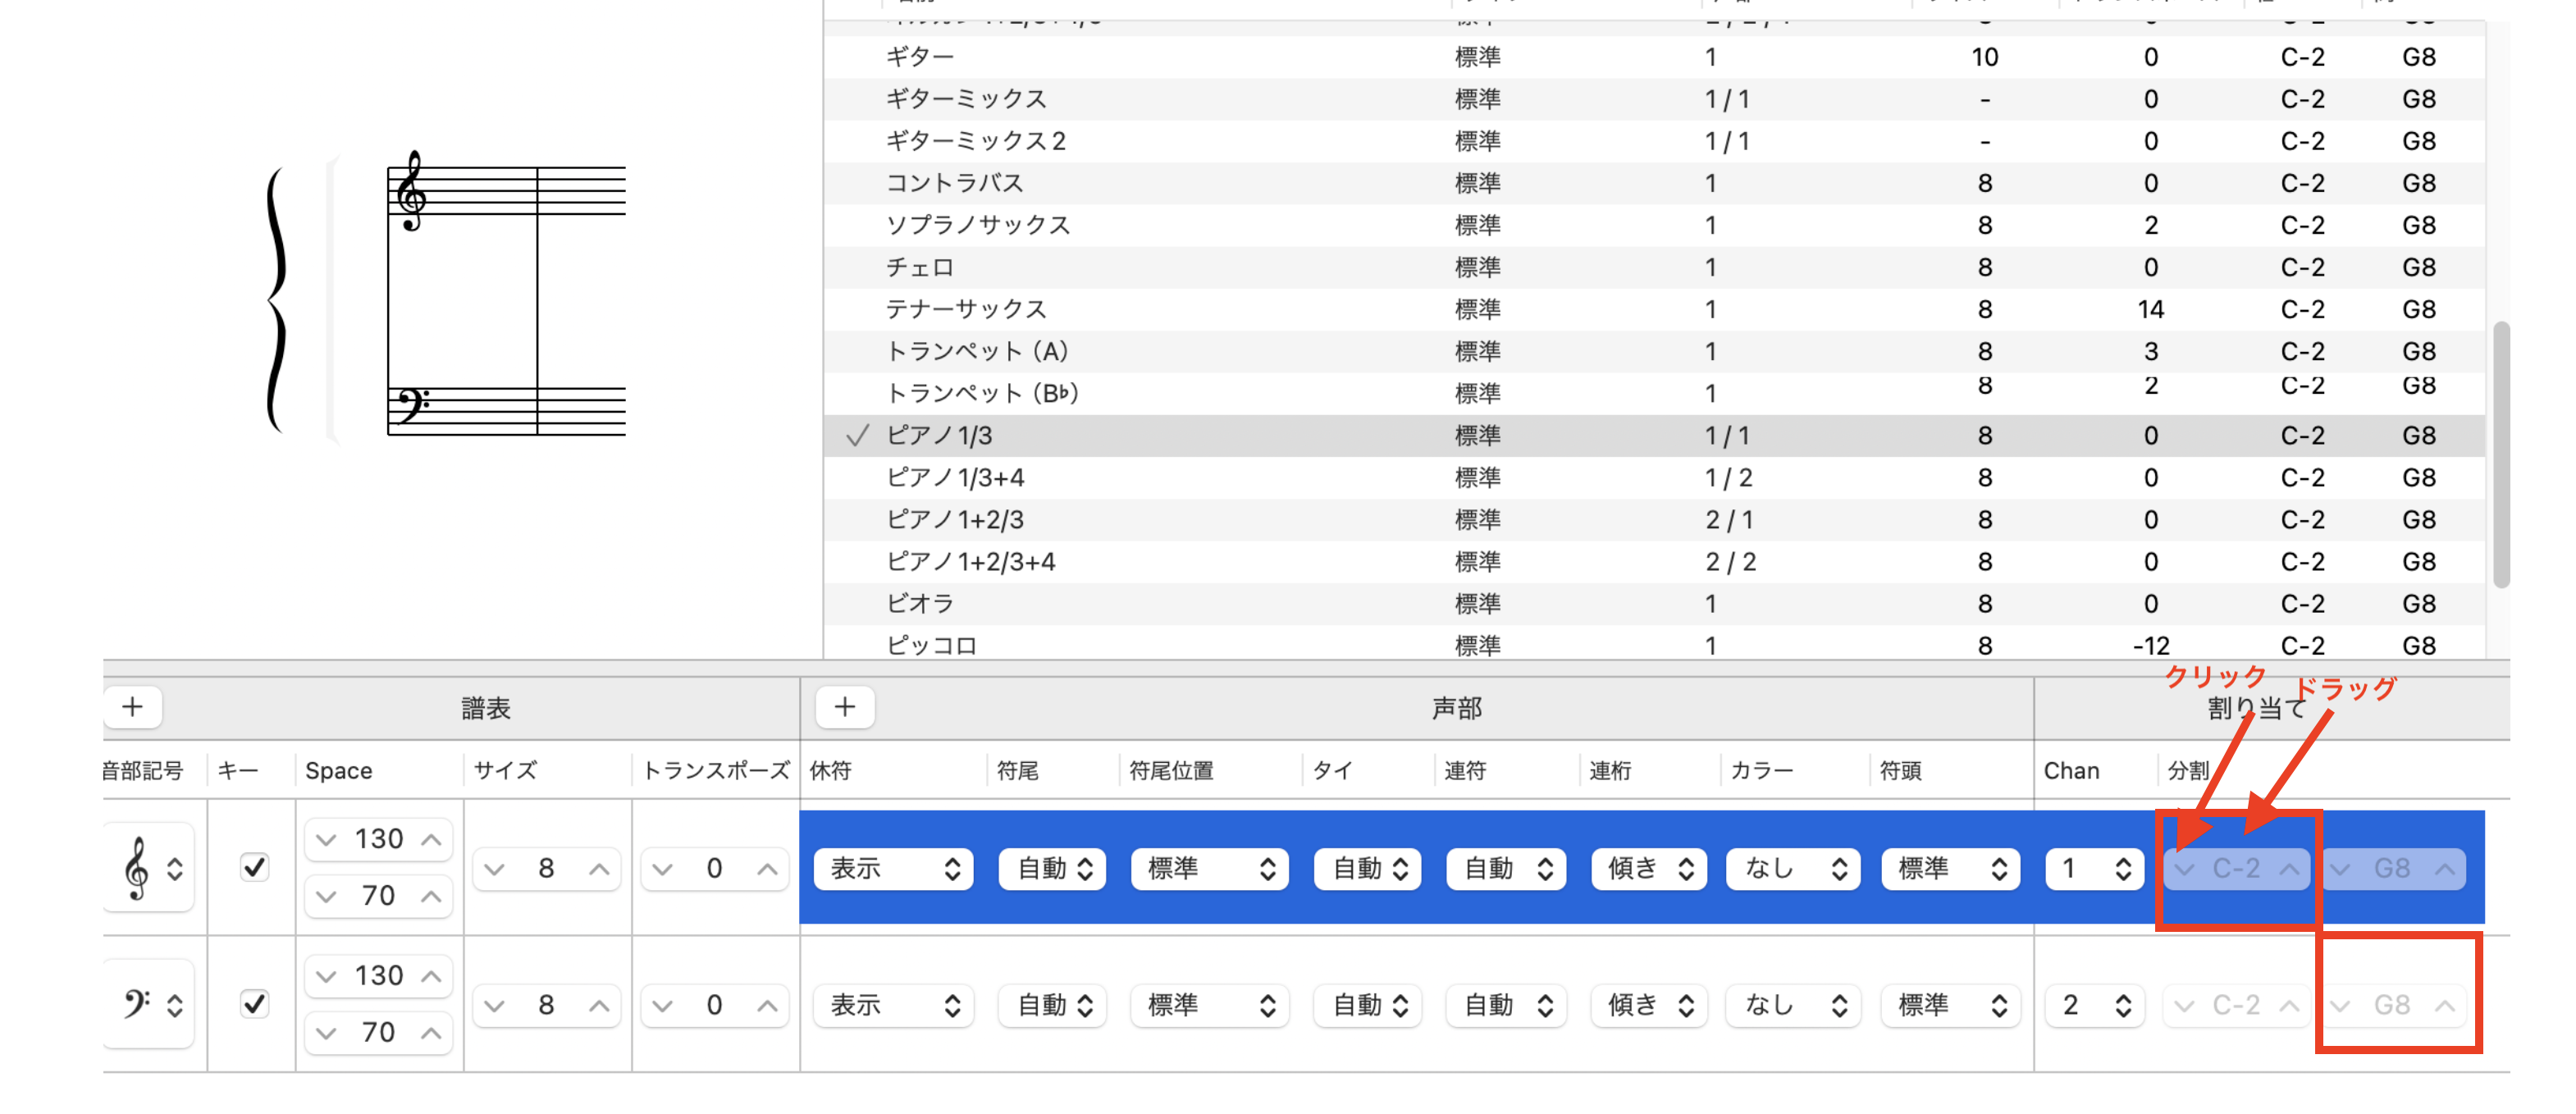Open the カラー dropdown showing なし in the second row
Image resolution: width=2576 pixels, height=1114 pixels.
[x=1793, y=1005]
